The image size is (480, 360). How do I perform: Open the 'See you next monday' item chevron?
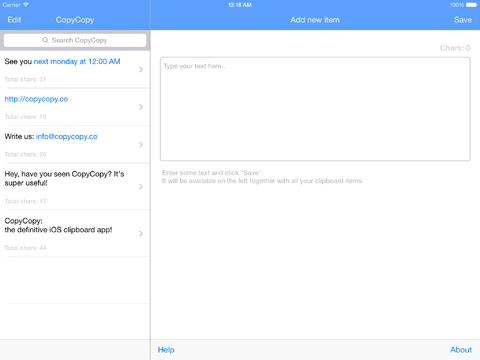[x=141, y=69]
